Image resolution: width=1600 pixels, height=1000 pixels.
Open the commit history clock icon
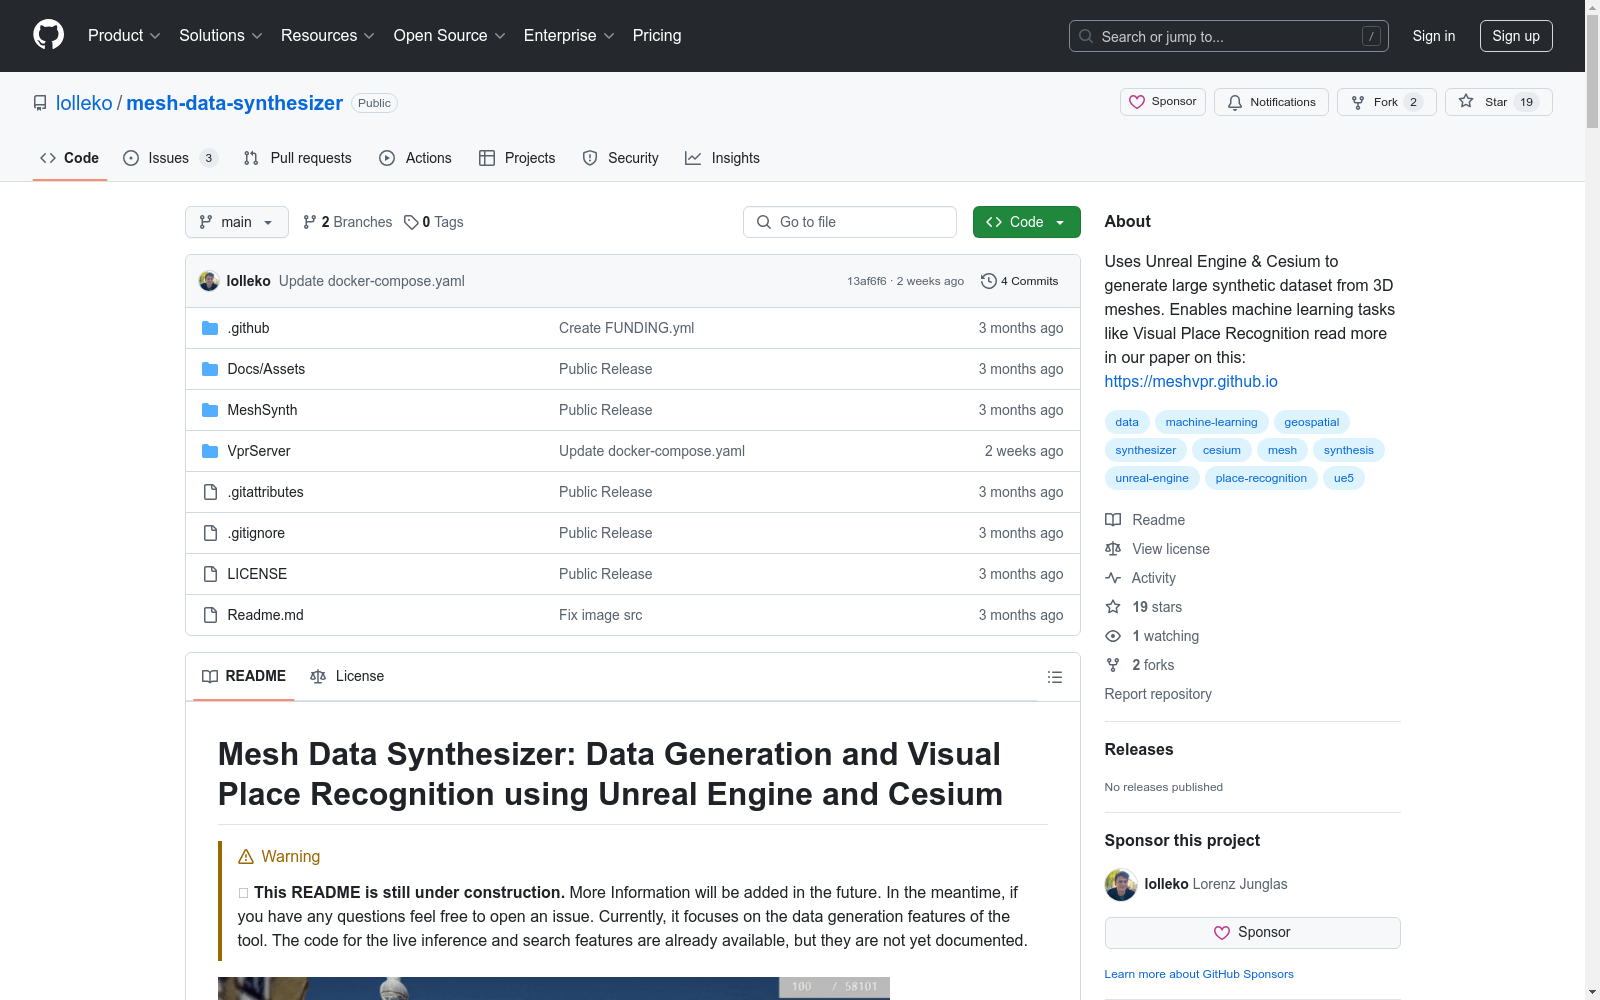click(989, 281)
